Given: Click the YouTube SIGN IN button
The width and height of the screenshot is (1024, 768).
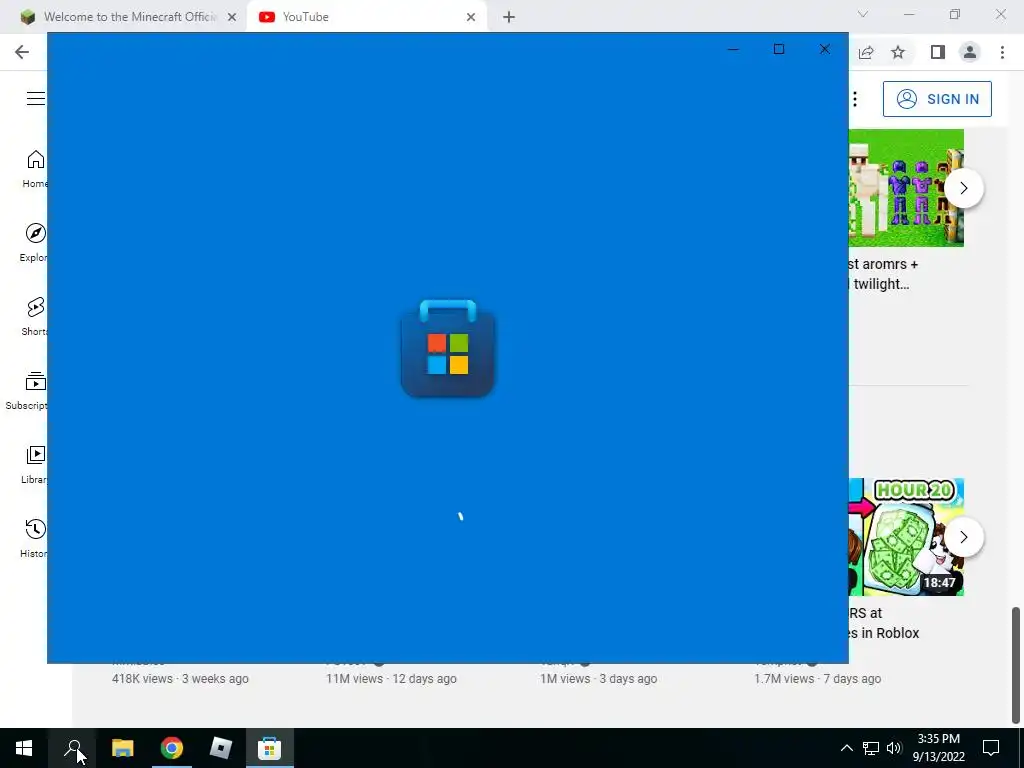Looking at the screenshot, I should [x=937, y=99].
